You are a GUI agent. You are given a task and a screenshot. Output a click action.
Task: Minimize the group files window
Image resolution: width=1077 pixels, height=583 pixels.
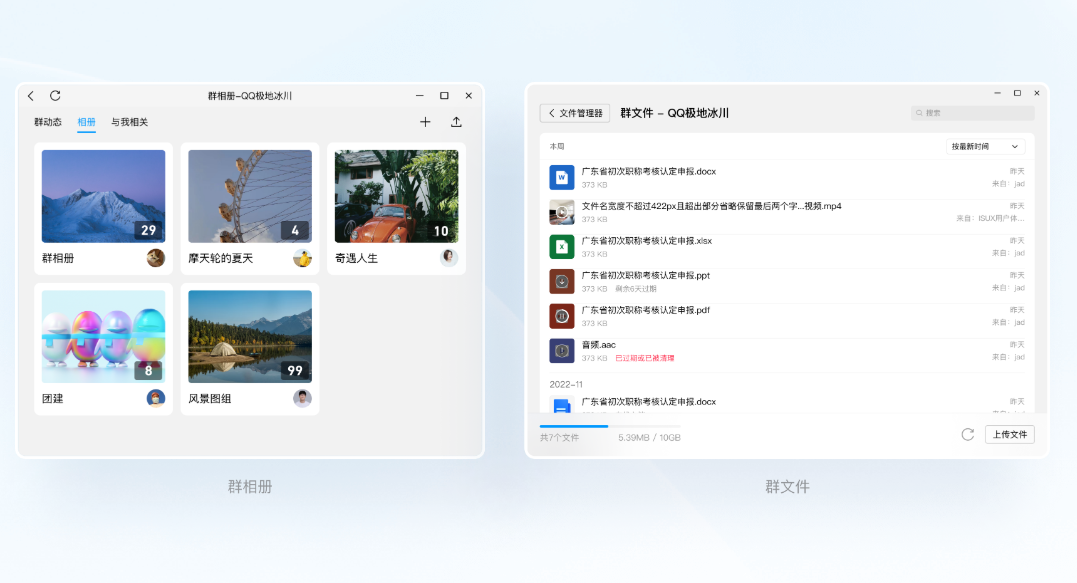(x=997, y=93)
